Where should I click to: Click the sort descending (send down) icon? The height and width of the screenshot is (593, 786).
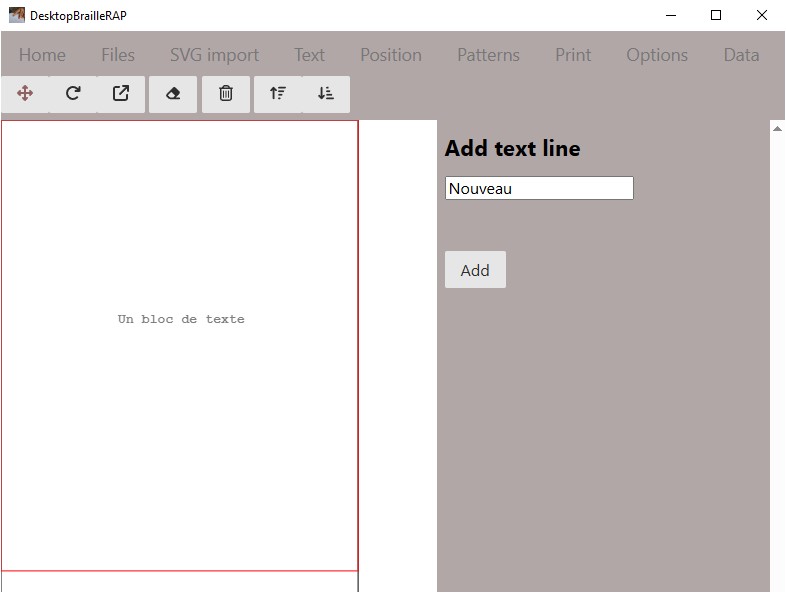326,94
